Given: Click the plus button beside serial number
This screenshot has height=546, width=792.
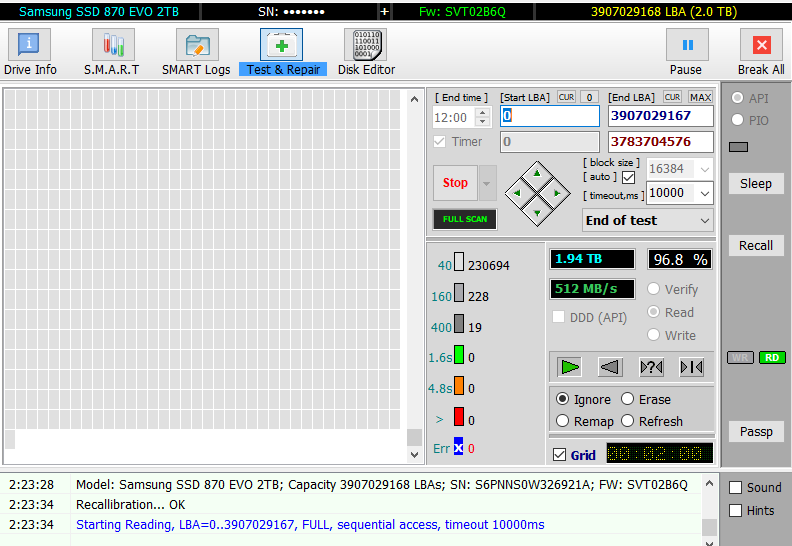Looking at the screenshot, I should pos(384,11).
